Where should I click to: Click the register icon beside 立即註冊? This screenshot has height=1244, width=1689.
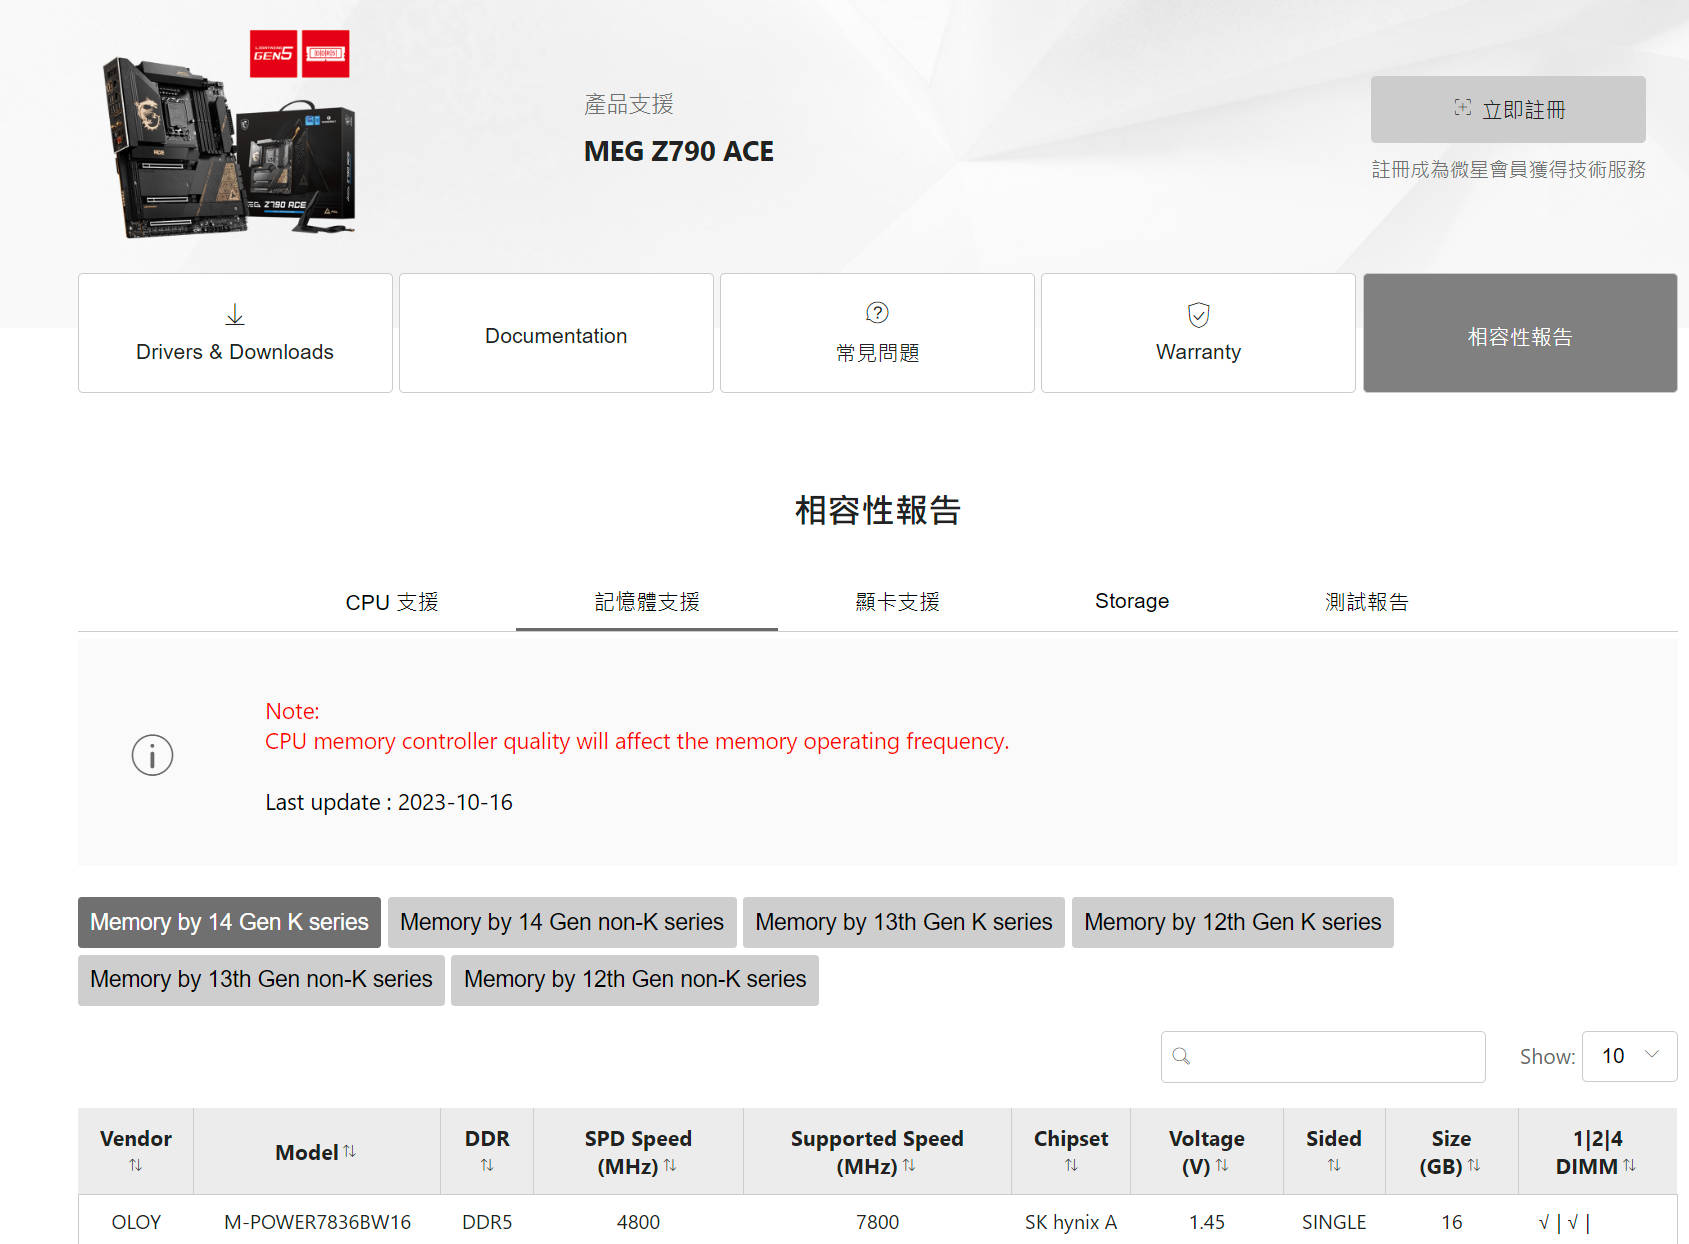click(x=1462, y=108)
